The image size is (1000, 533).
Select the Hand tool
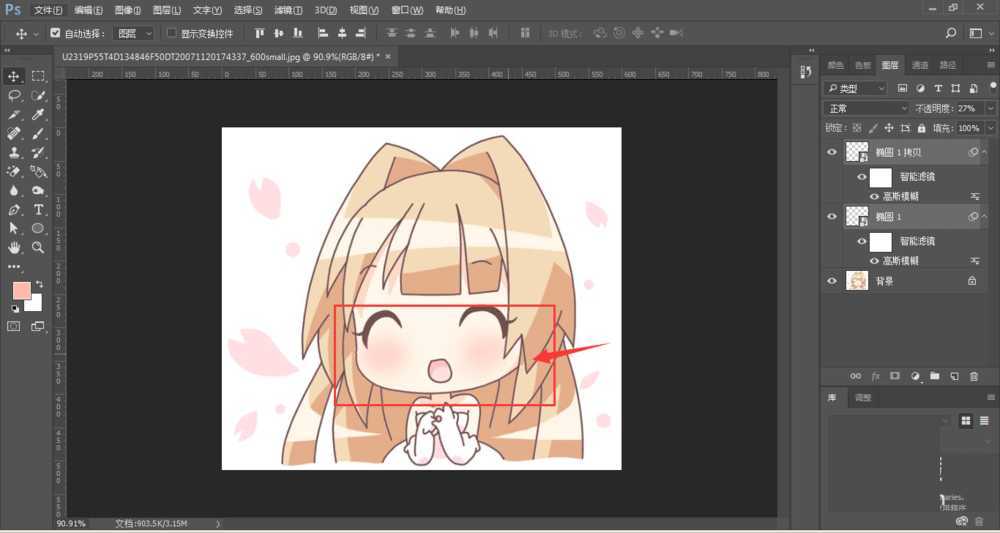tap(14, 247)
